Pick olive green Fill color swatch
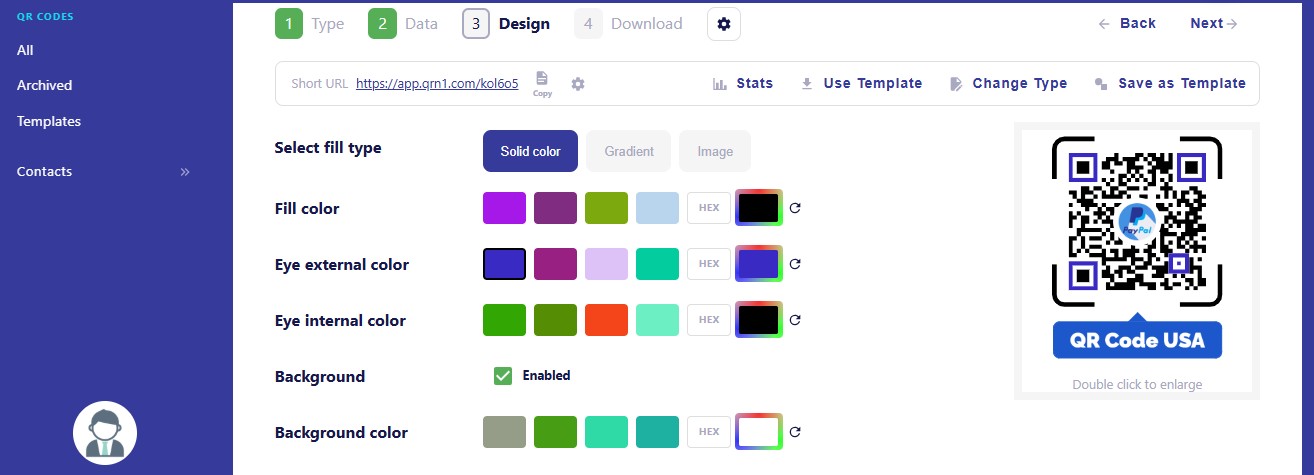This screenshot has height=475, width=1314. coord(606,208)
